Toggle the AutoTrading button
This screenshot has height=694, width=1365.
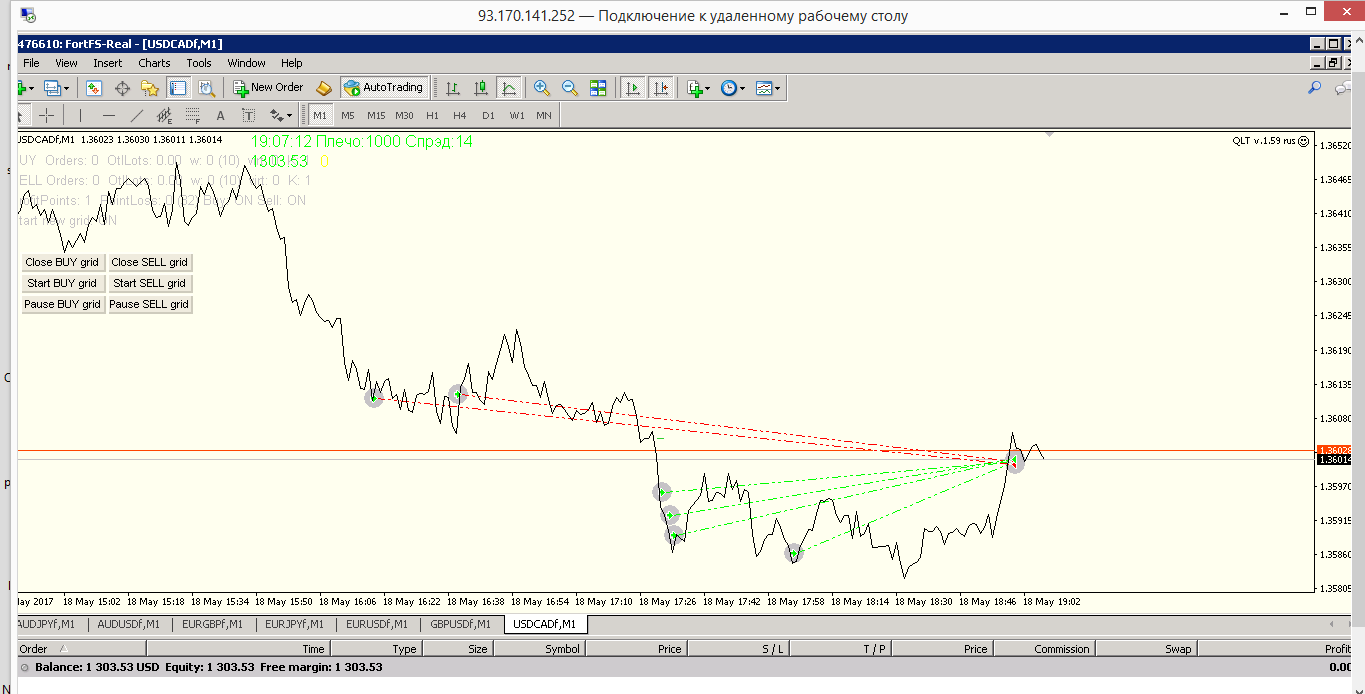tap(384, 88)
